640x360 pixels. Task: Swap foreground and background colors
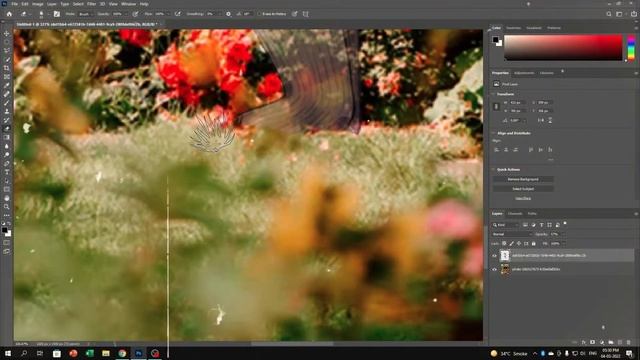click(x=9, y=224)
